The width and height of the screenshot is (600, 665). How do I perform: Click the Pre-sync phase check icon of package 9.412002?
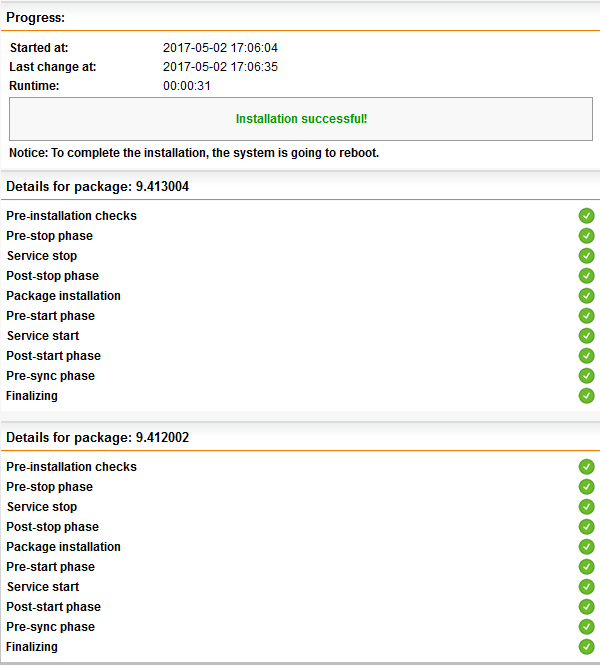click(x=586, y=626)
